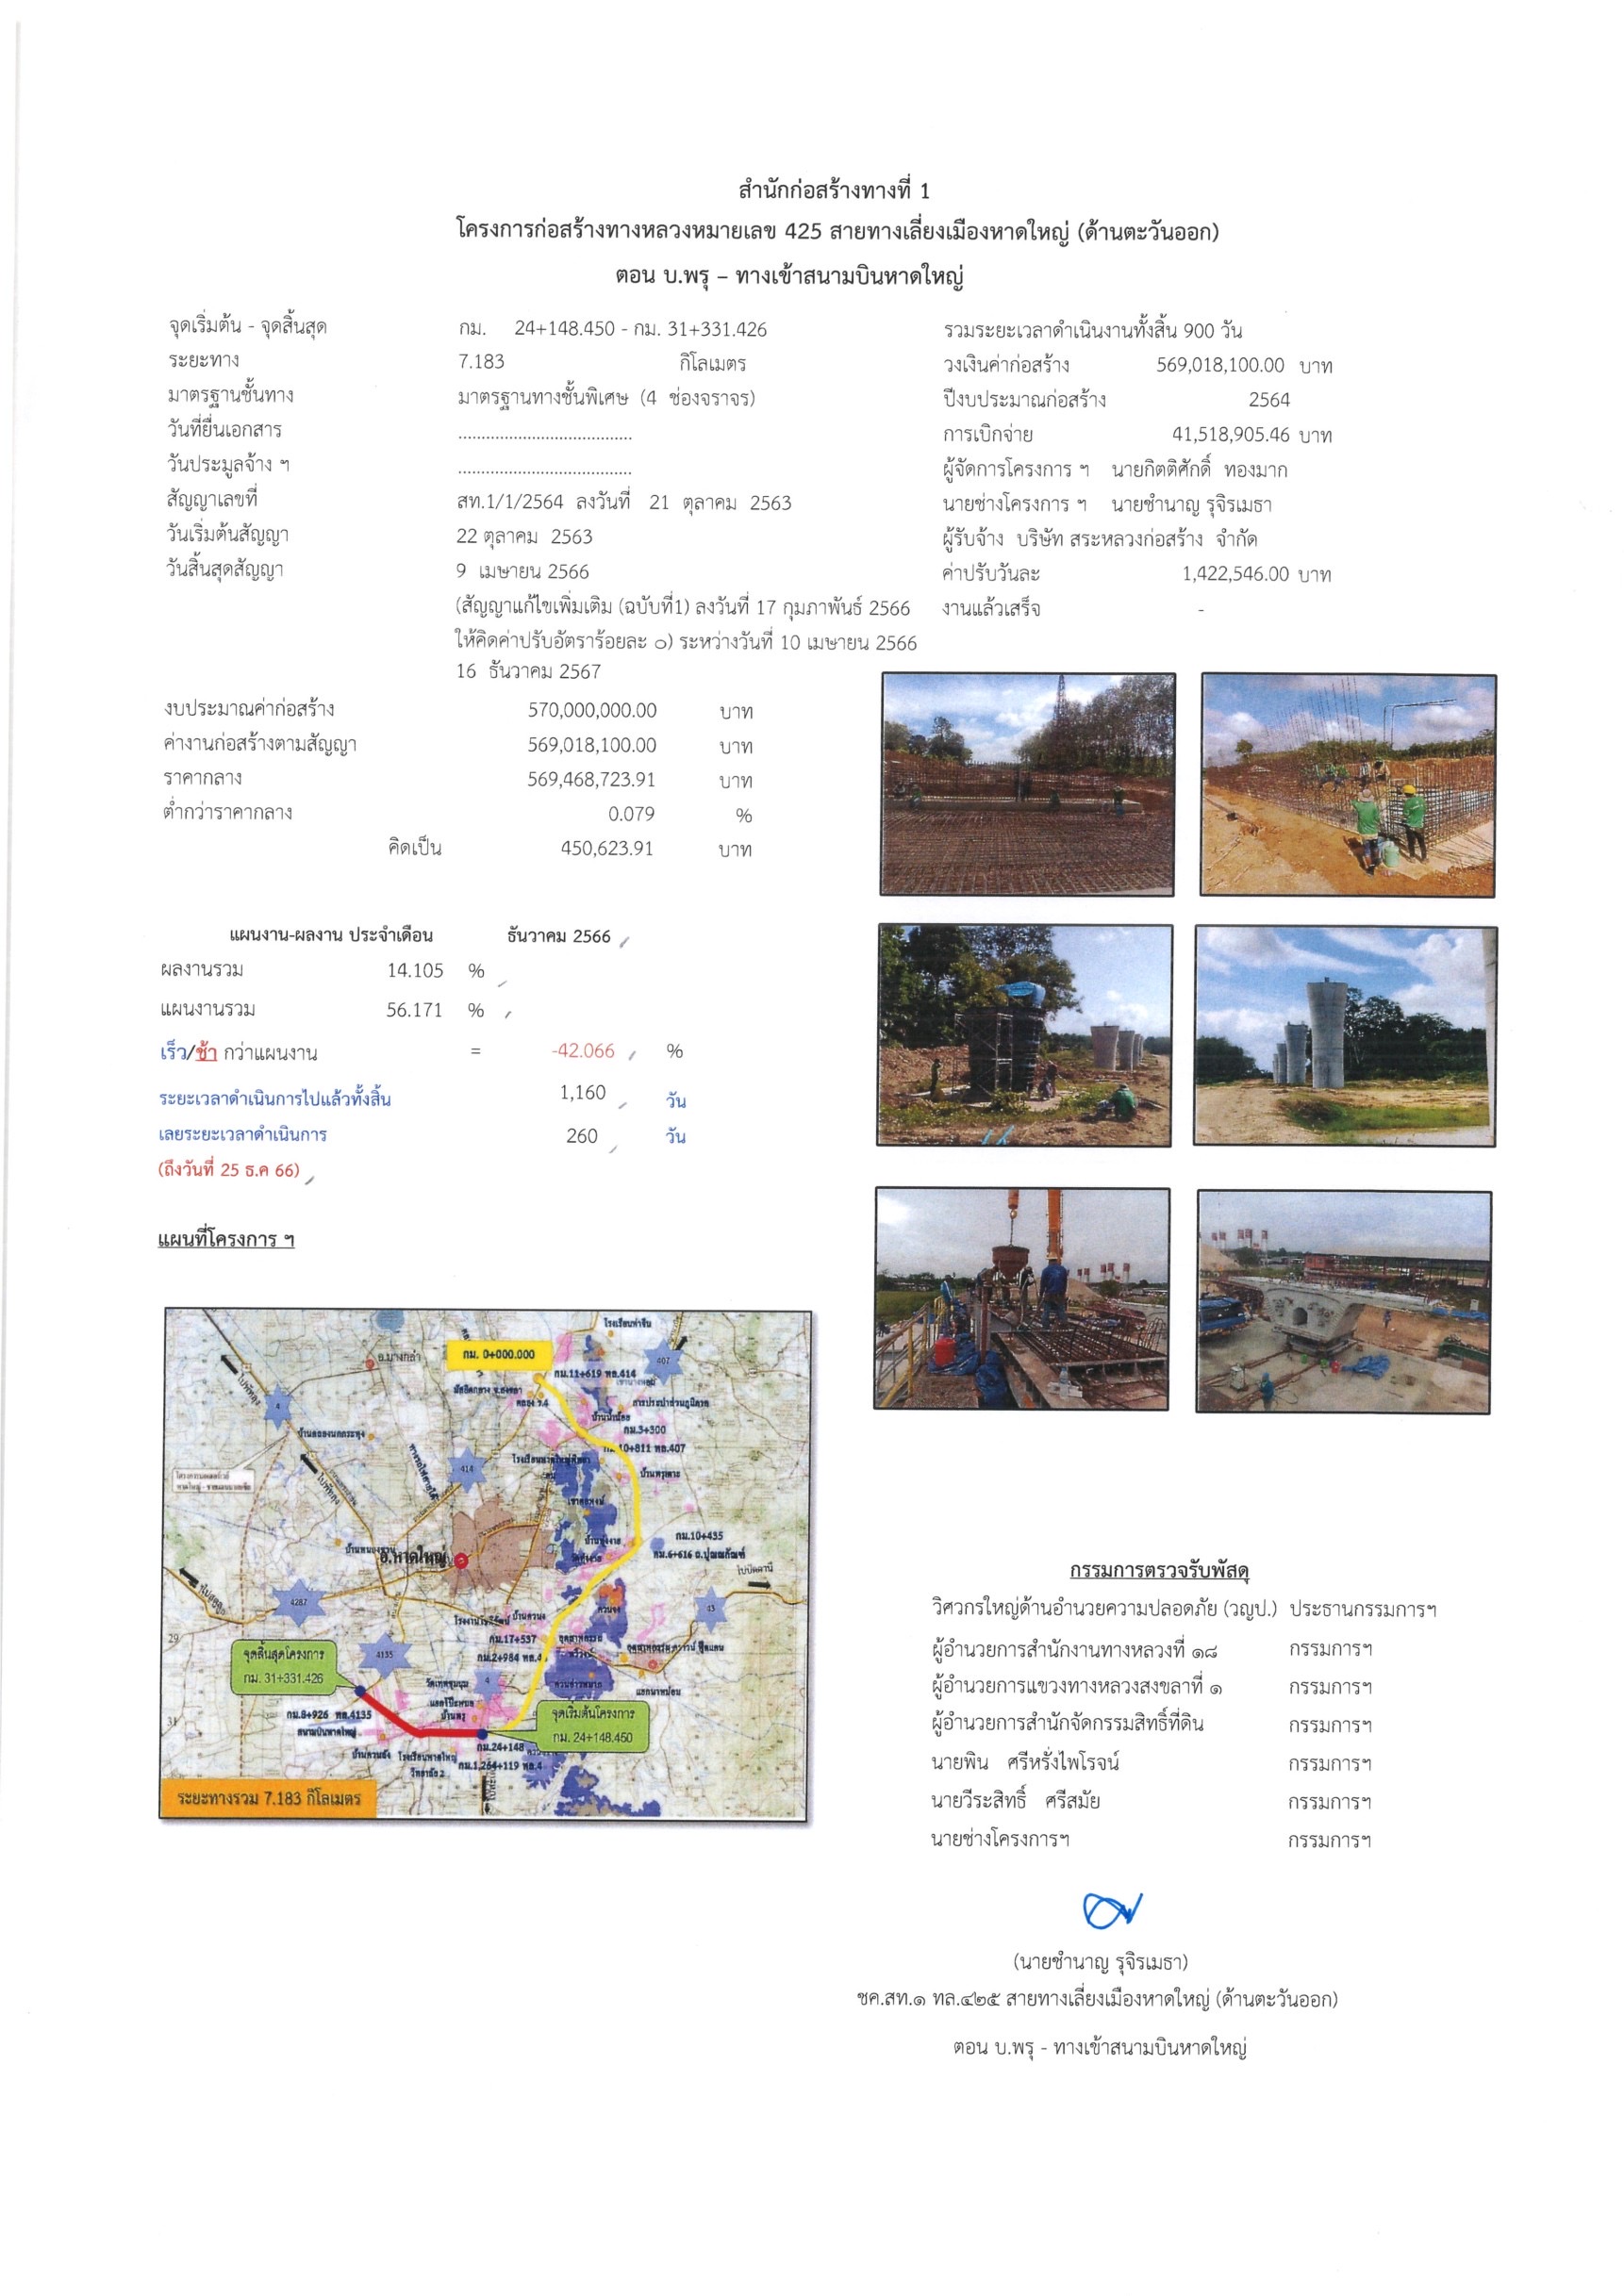The width and height of the screenshot is (1624, 2296).
Task: Open the project route map image
Action: [x=485, y=1563]
